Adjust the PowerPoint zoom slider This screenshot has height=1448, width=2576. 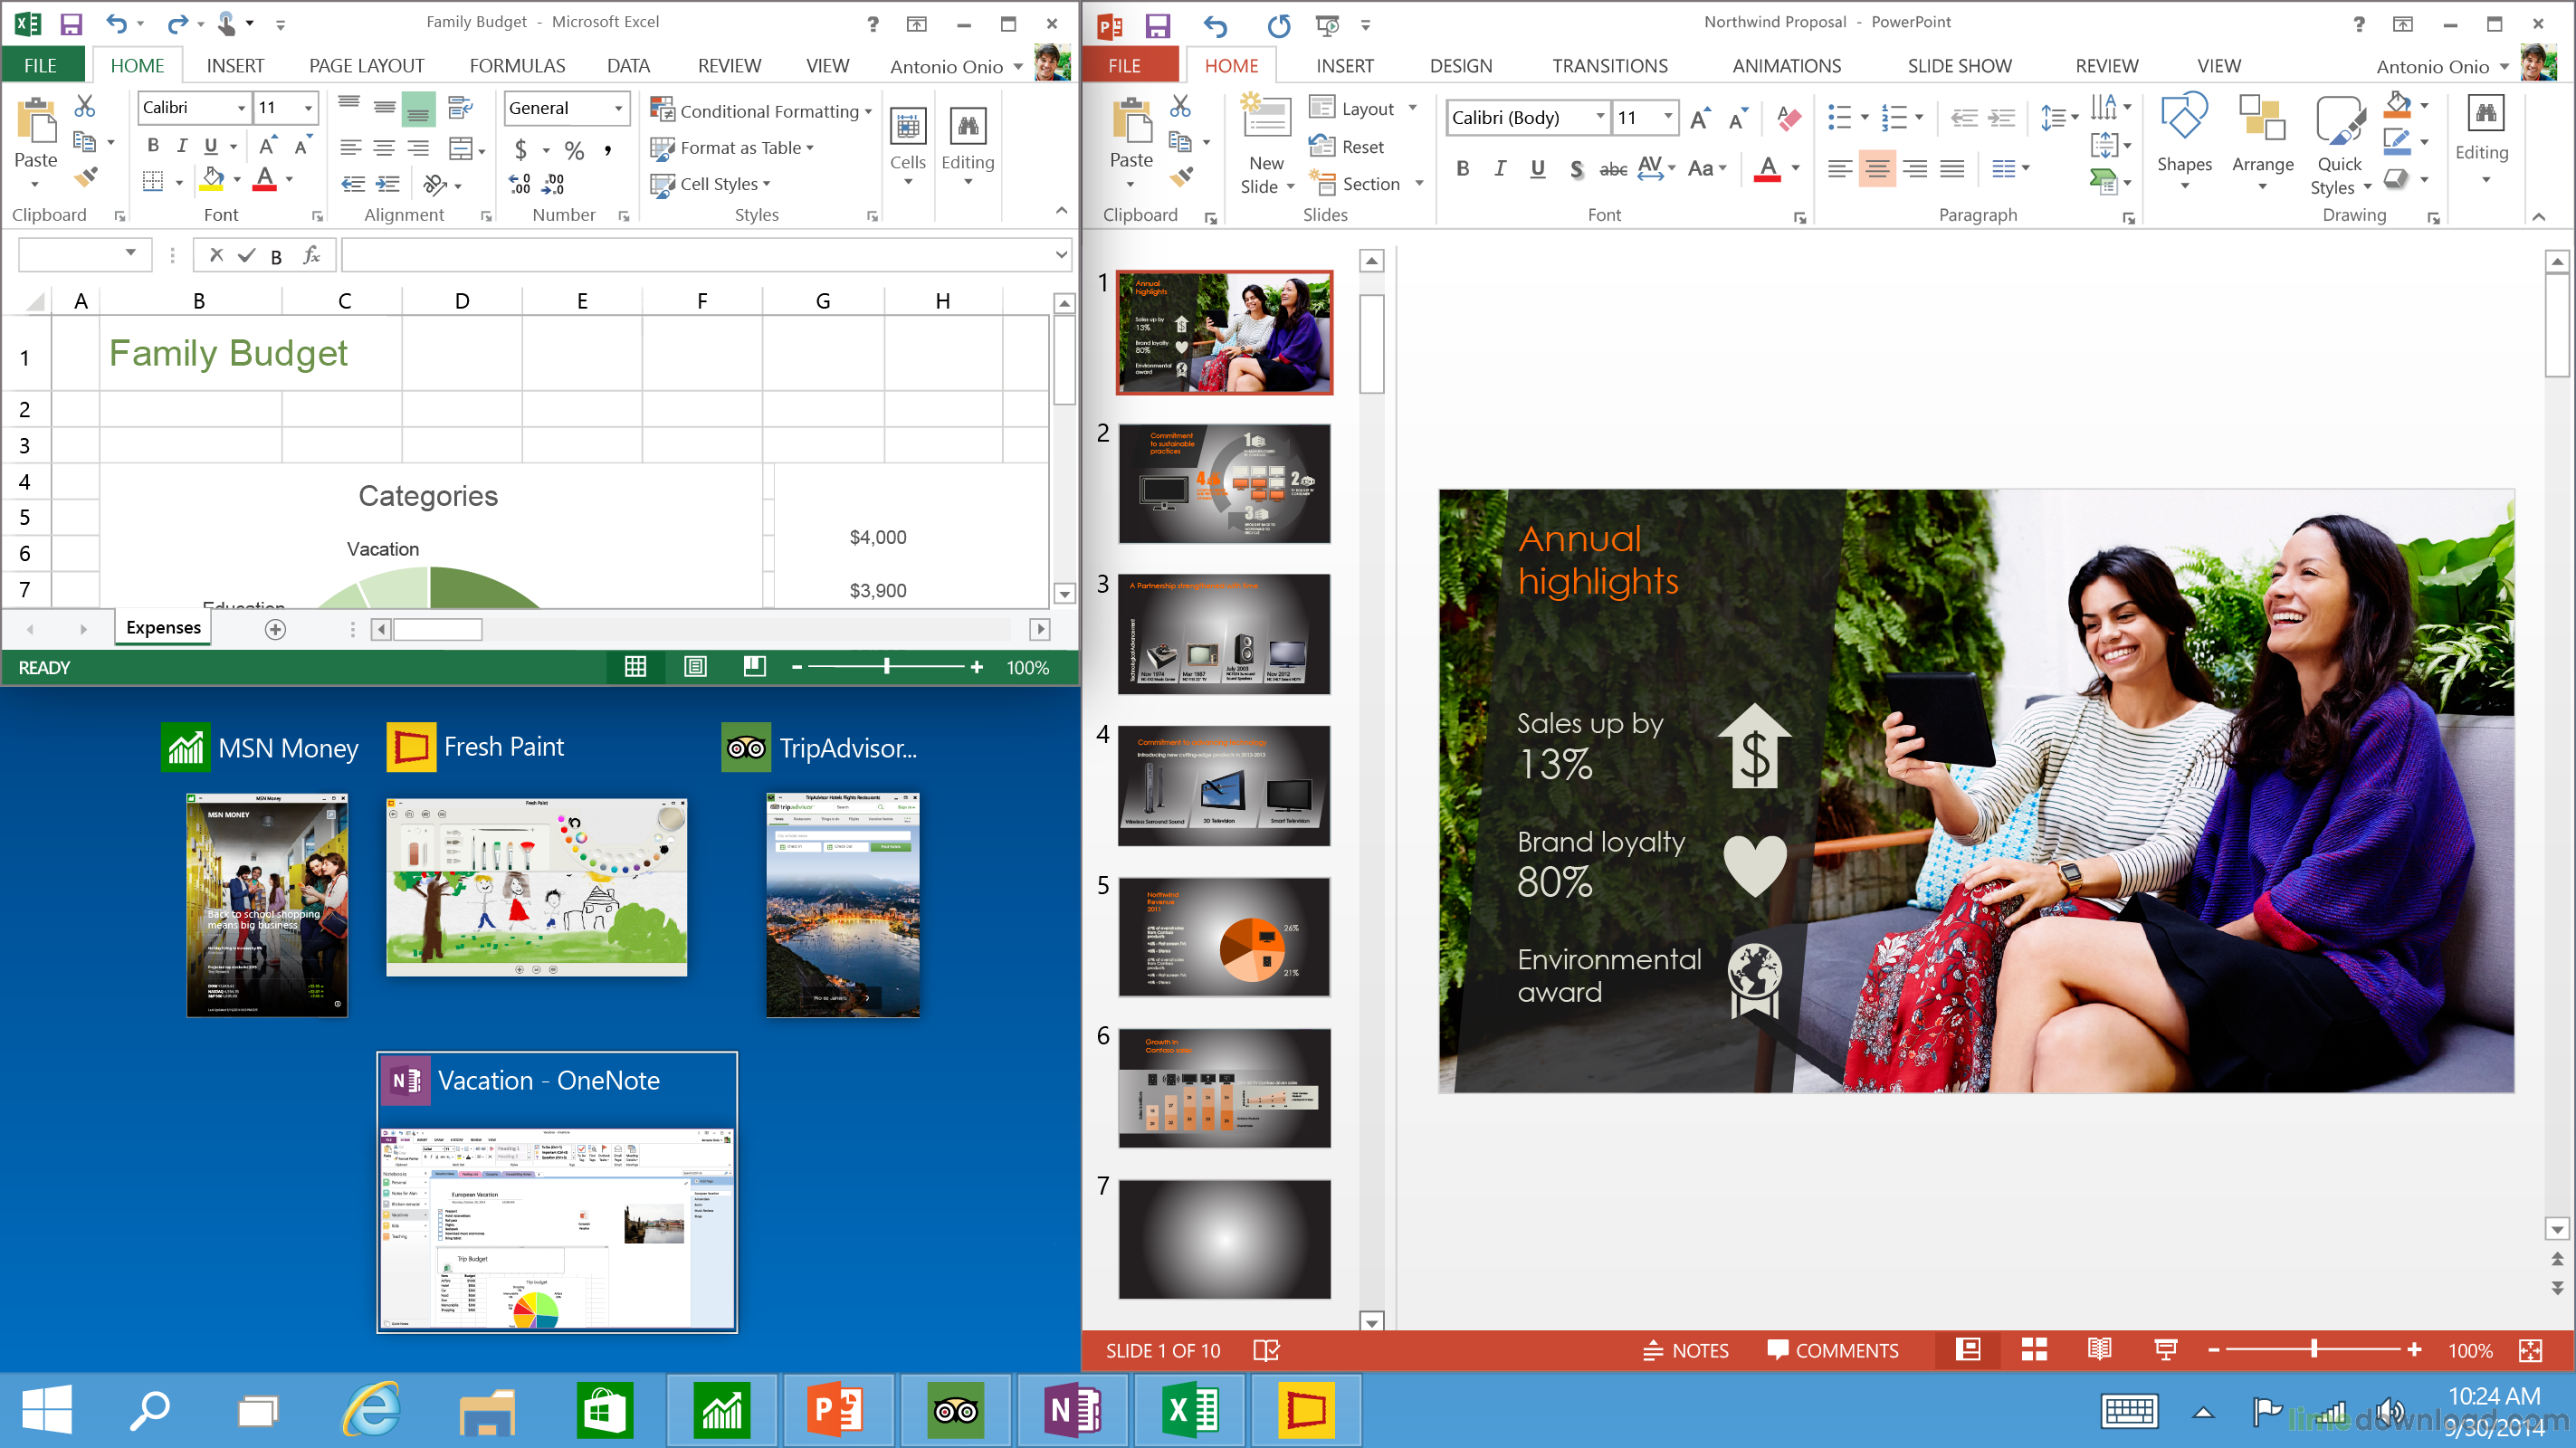2315,1350
